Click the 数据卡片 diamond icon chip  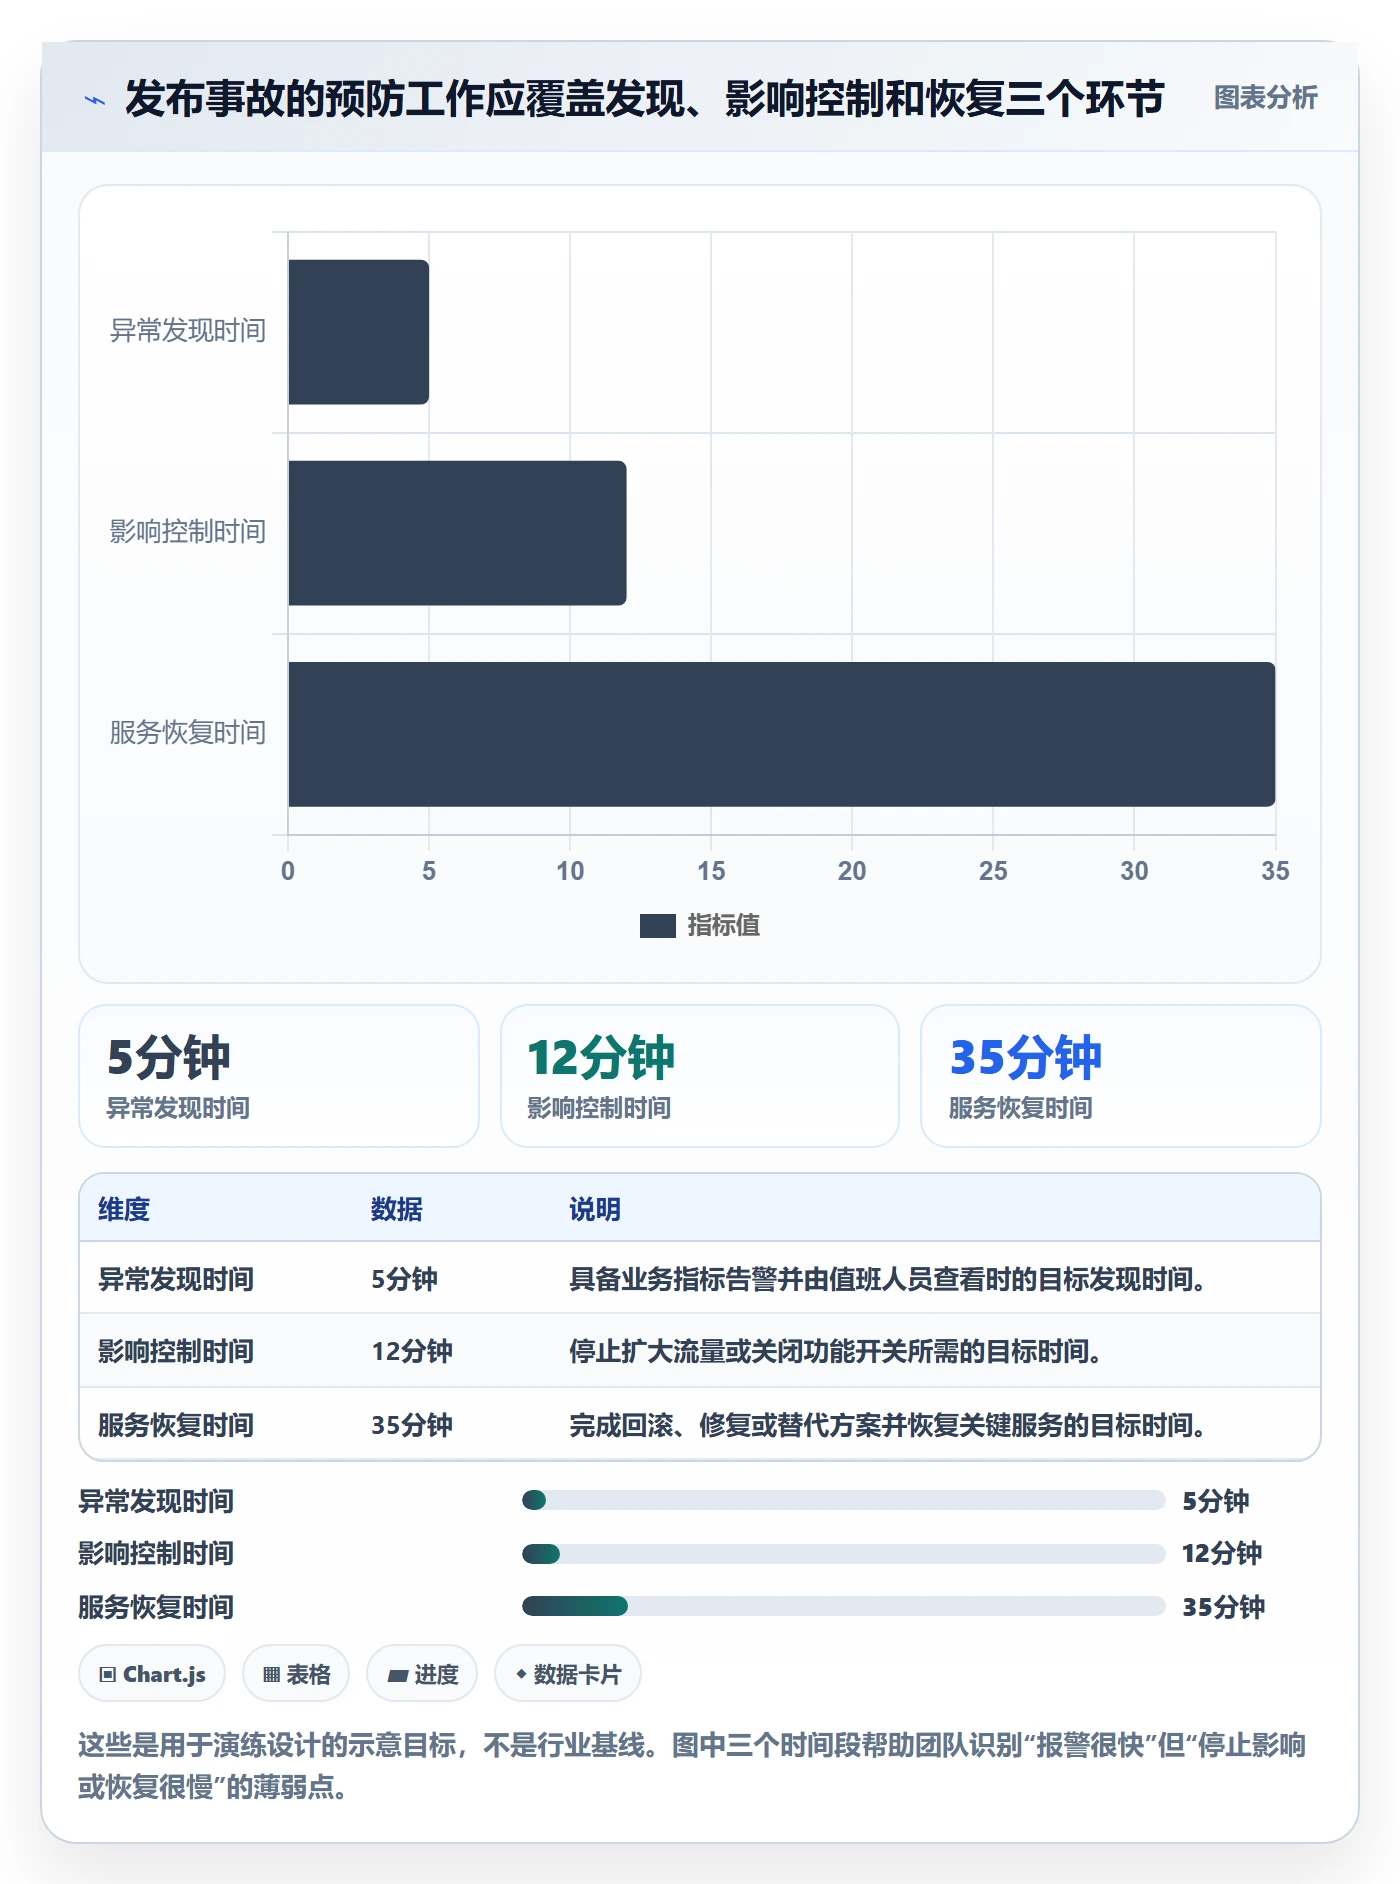(568, 1674)
